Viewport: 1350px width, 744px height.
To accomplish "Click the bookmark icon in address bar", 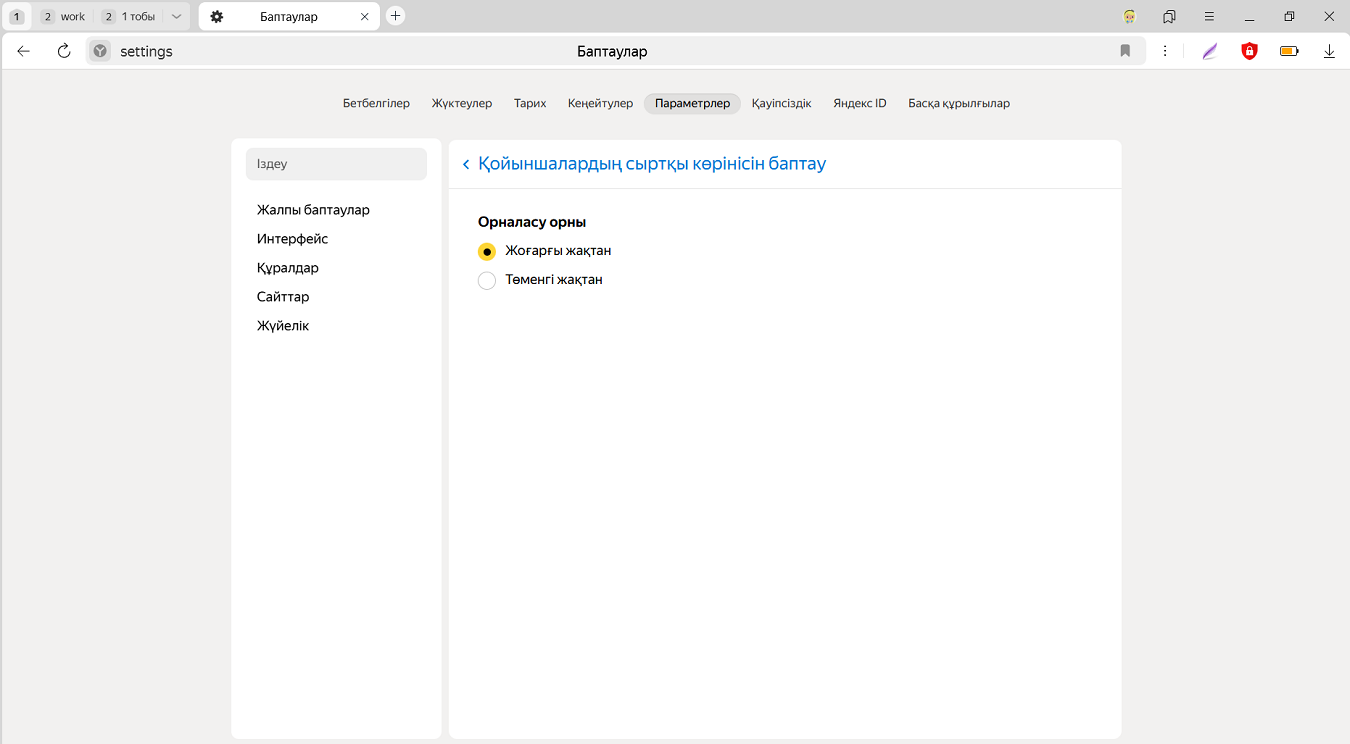I will pos(1125,51).
